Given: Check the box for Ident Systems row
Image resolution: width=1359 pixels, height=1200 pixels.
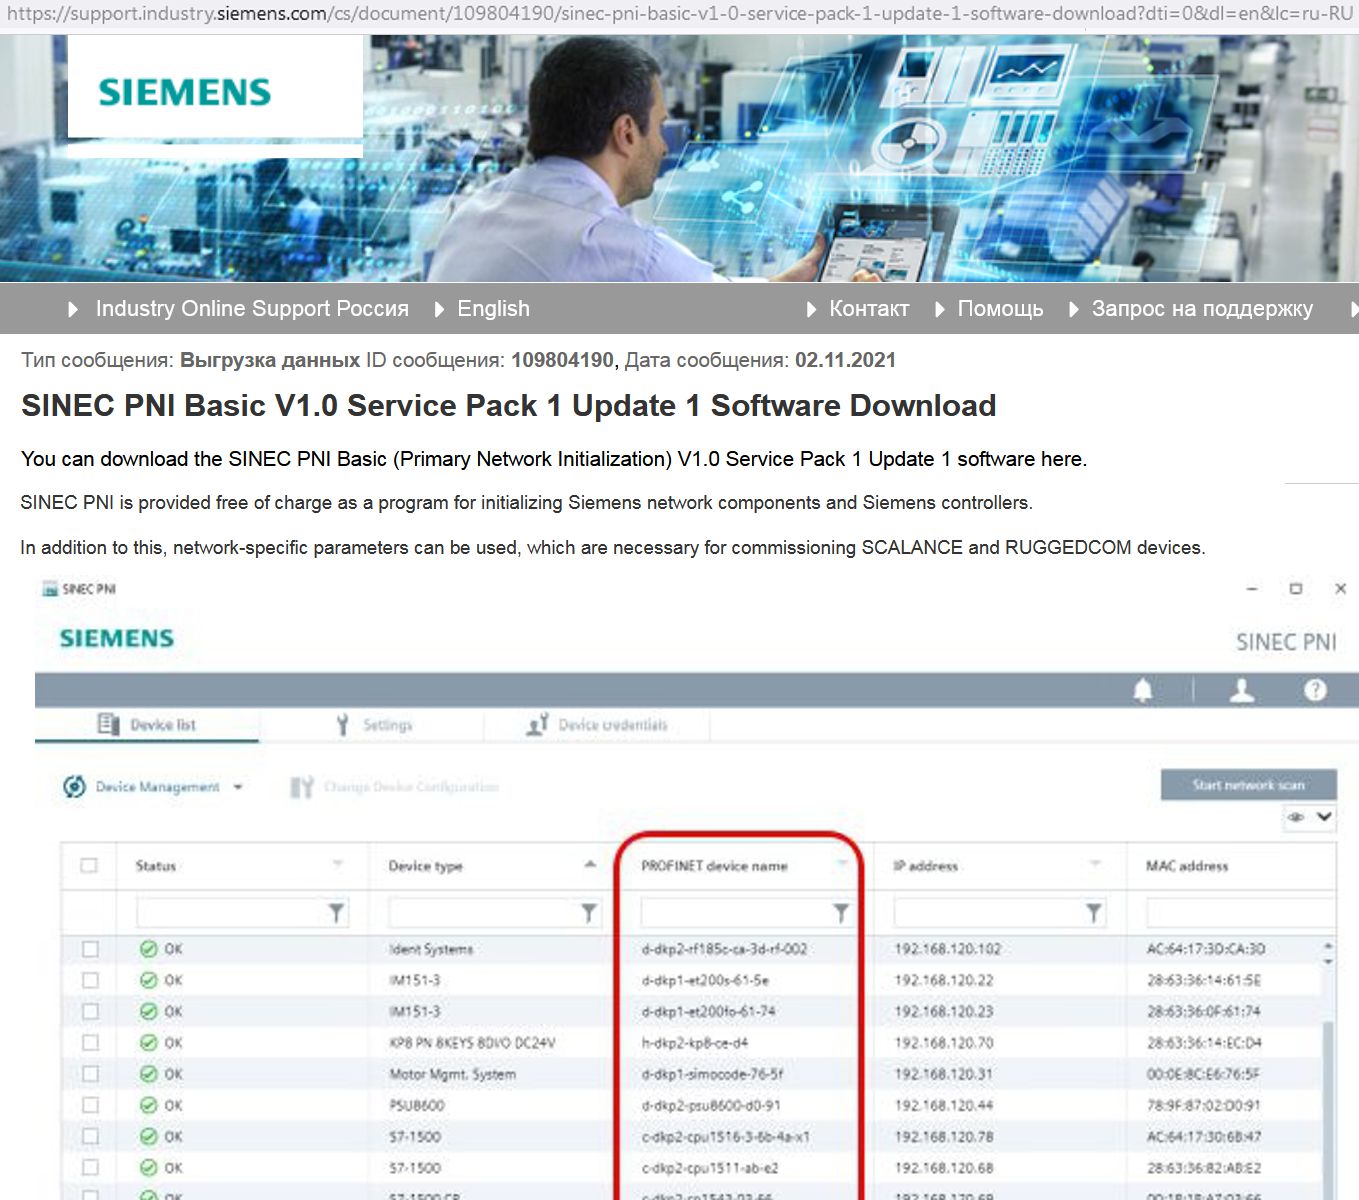Looking at the screenshot, I should coord(90,949).
